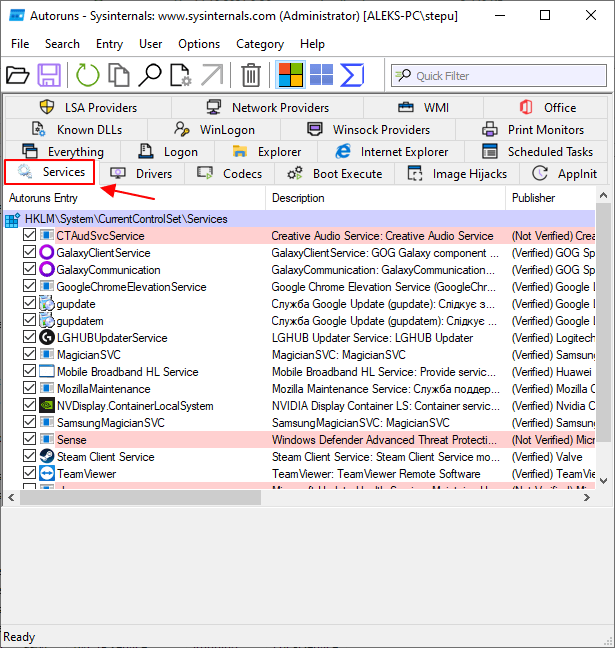
Task: Toggle the TeamViewer entry checkbox
Action: [29, 472]
